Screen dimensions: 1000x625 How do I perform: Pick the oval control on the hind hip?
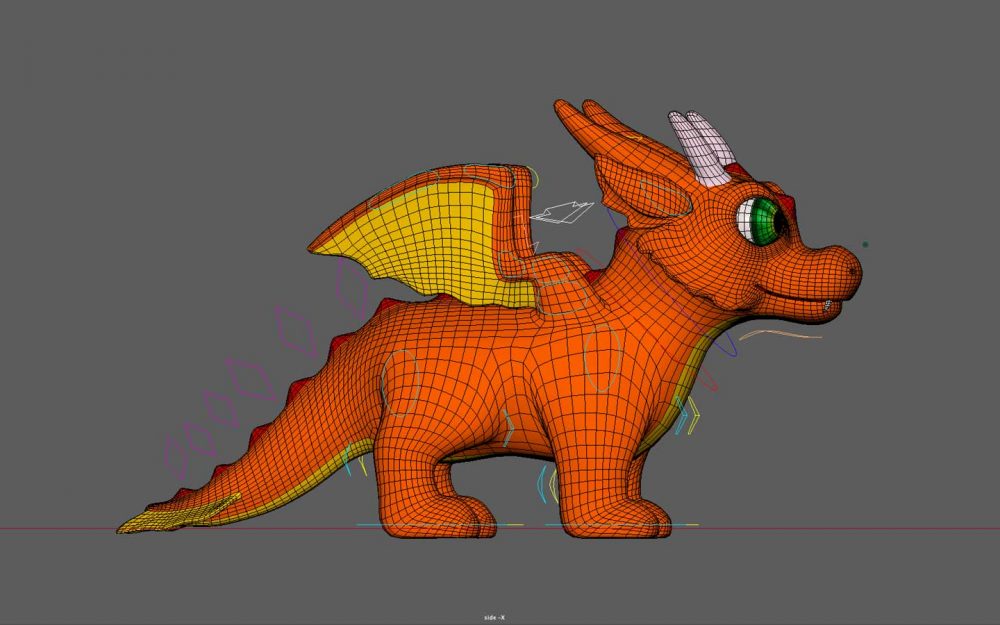point(399,381)
